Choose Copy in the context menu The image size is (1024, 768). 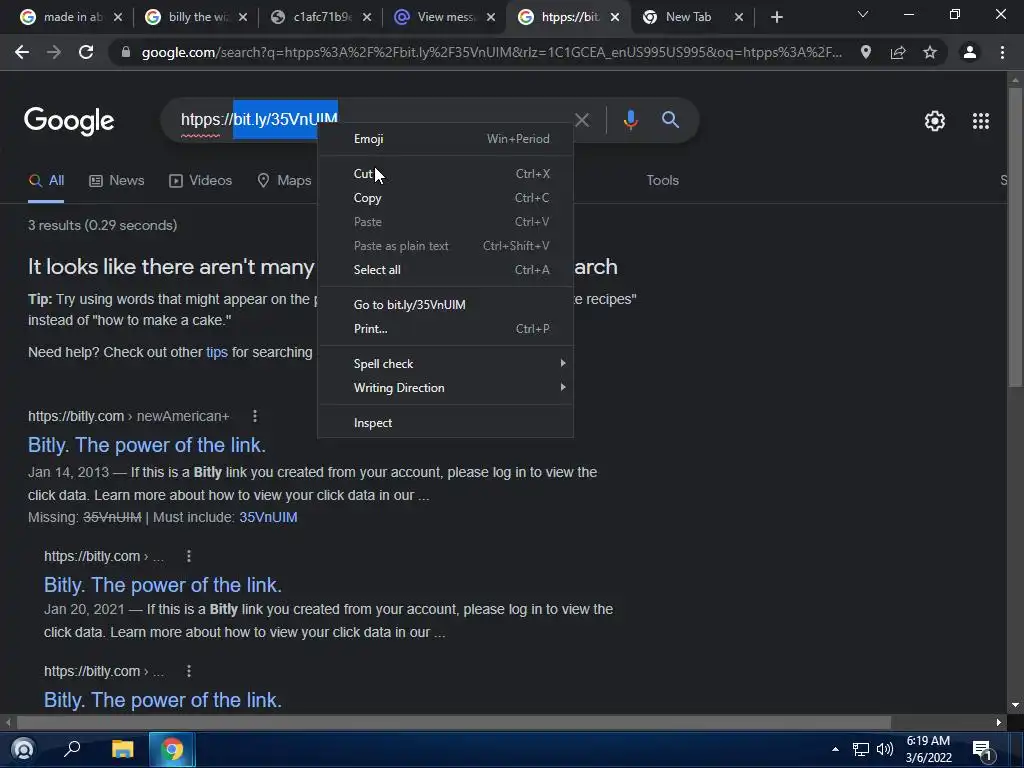pyautogui.click(x=445, y=198)
